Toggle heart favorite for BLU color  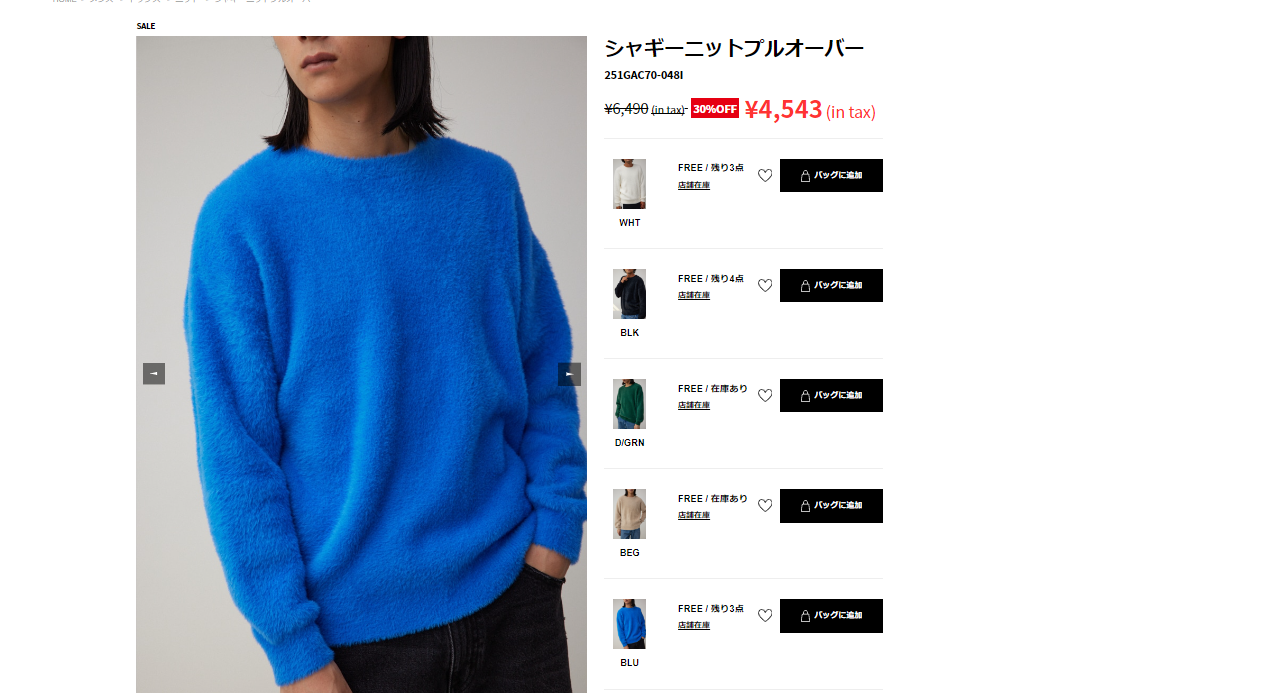[x=765, y=616]
